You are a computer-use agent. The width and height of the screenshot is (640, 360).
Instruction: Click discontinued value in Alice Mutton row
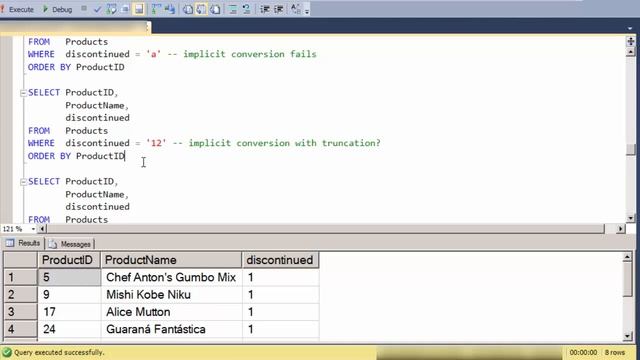(280, 312)
